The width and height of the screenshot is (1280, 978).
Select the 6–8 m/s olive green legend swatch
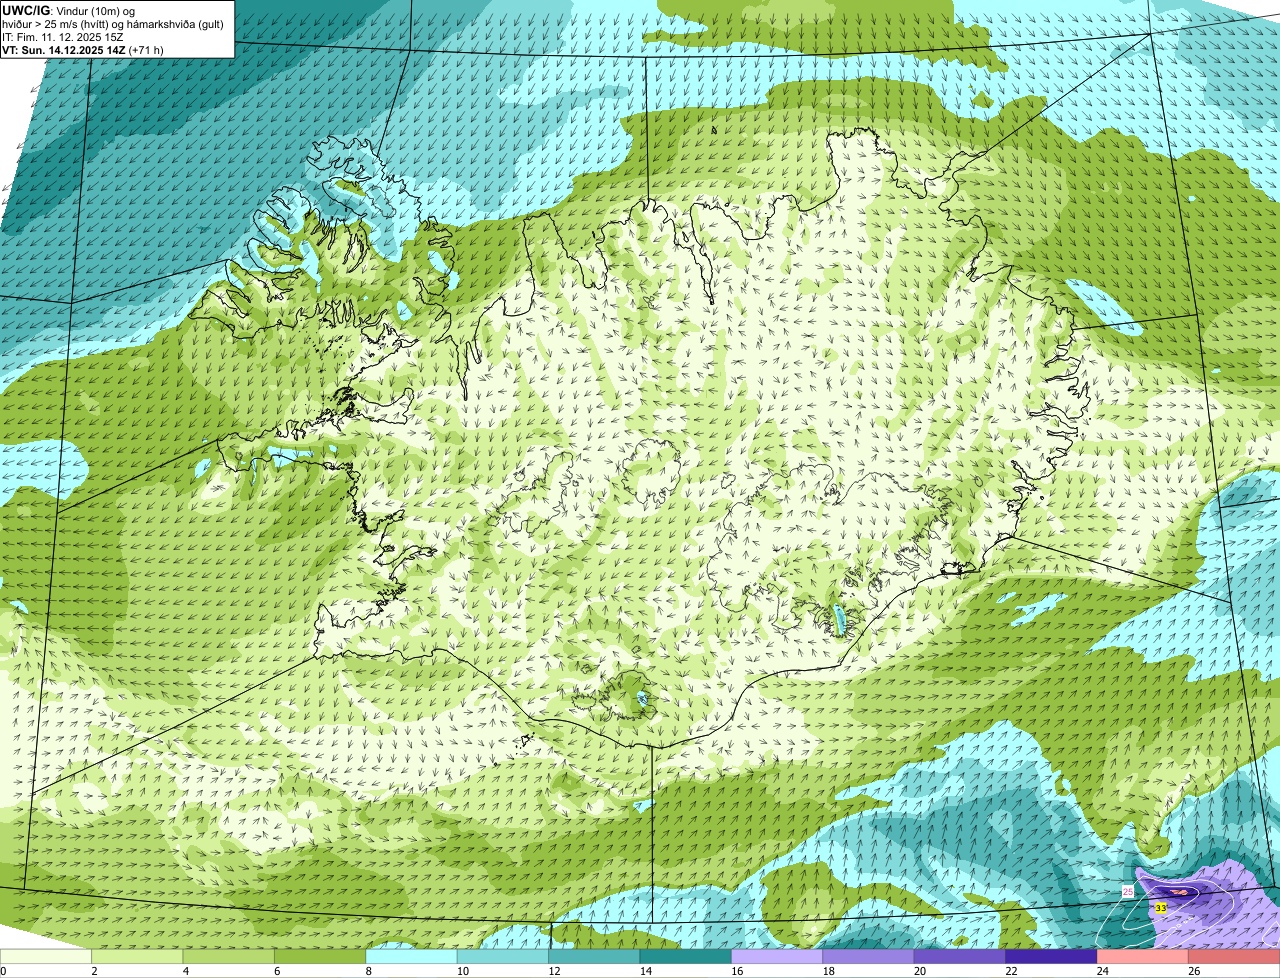[x=322, y=957]
